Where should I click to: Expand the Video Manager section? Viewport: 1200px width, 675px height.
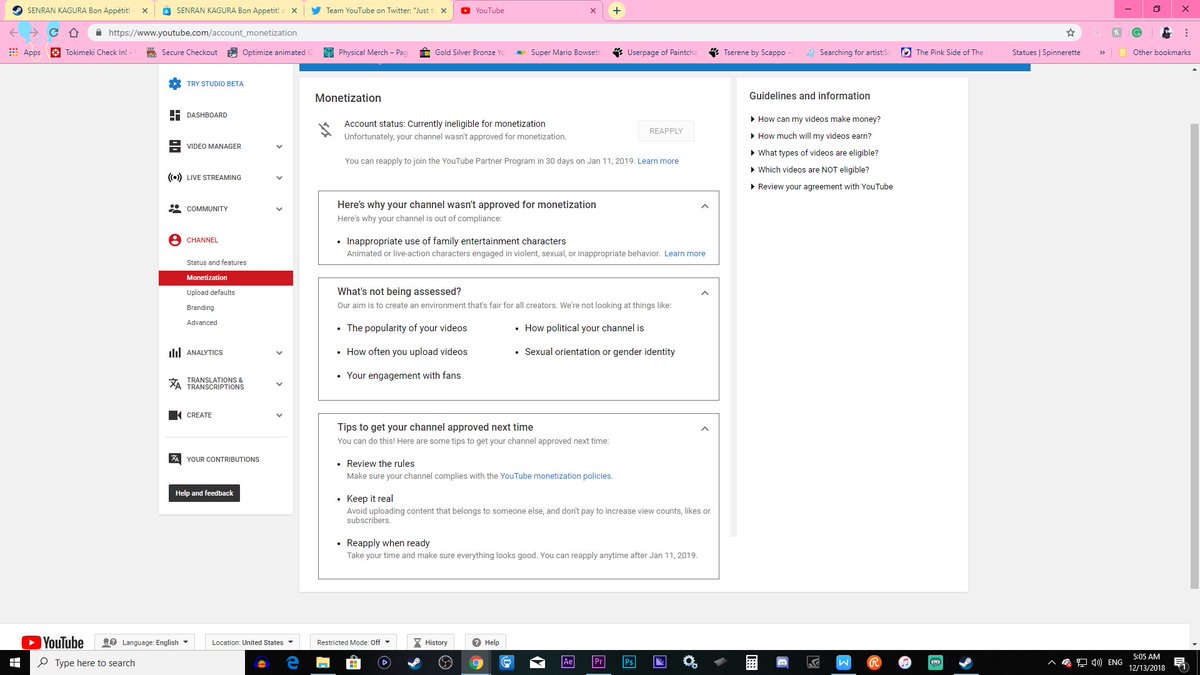pos(279,147)
